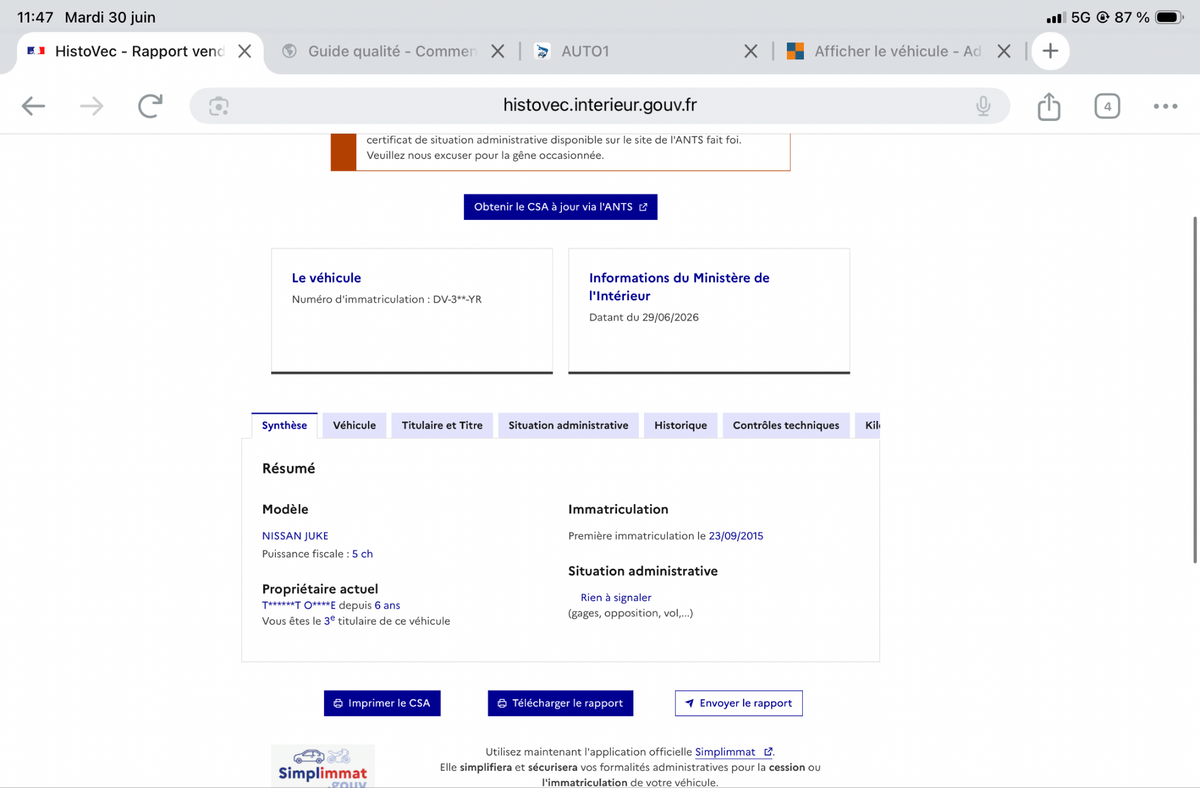
Task: Tap the camera lens icon in address bar
Action: click(x=219, y=106)
